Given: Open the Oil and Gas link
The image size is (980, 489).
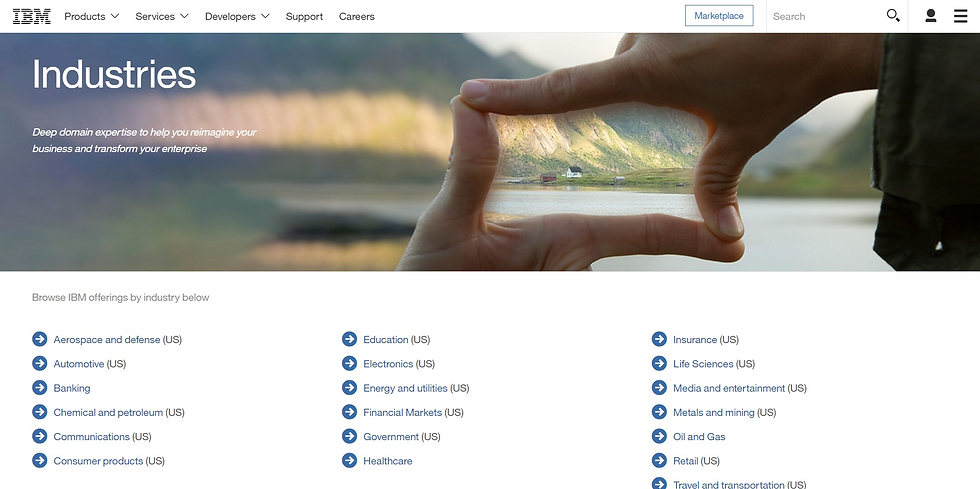Looking at the screenshot, I should (x=699, y=436).
